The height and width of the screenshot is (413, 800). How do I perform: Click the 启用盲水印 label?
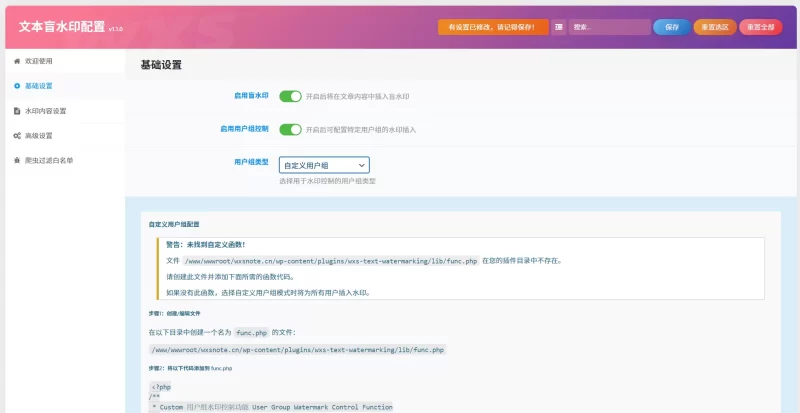pyautogui.click(x=251, y=95)
